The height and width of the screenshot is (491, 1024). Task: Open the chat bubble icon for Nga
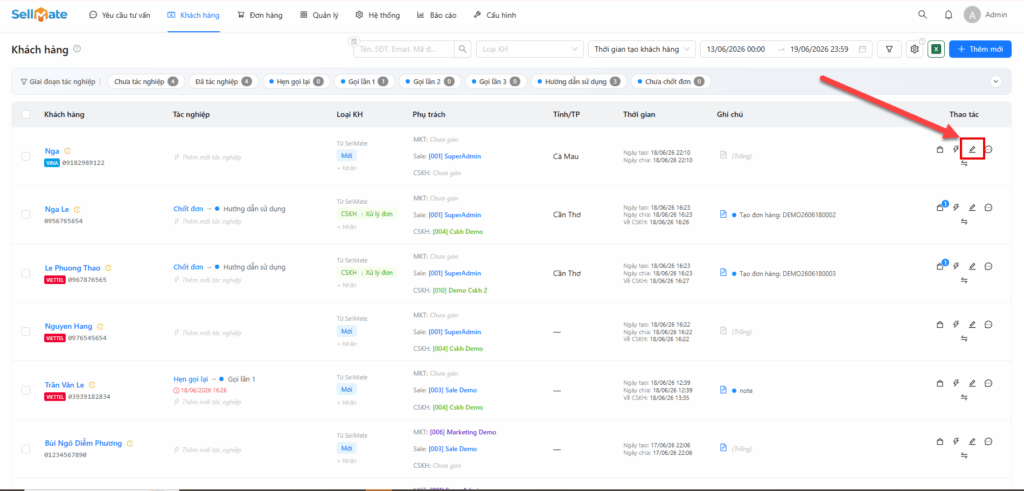tap(989, 150)
